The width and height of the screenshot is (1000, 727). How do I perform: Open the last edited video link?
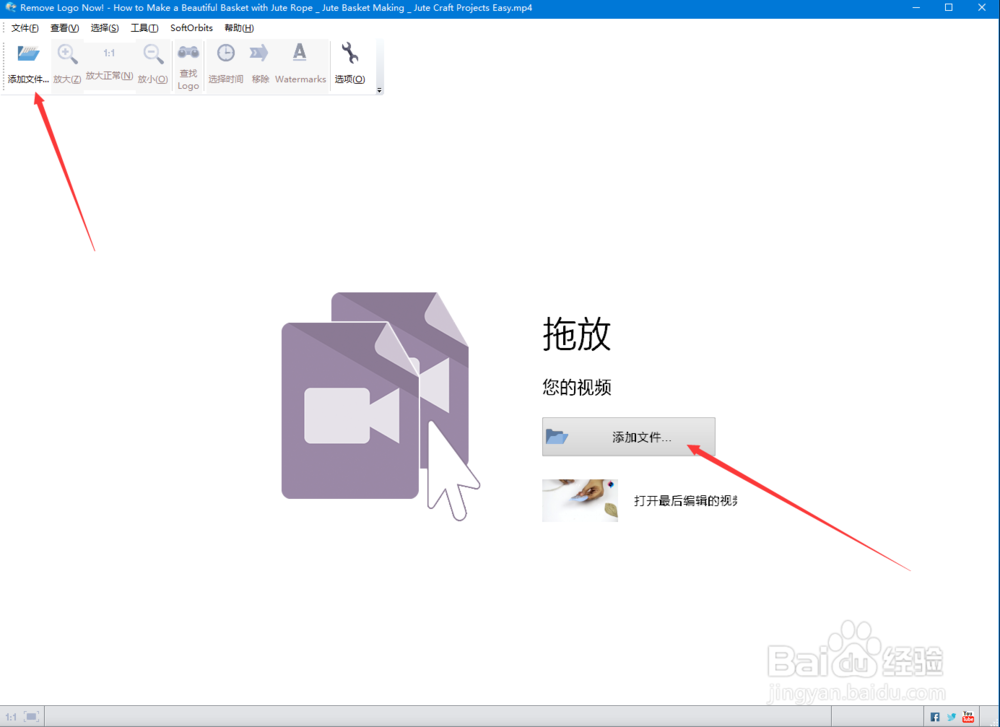point(685,501)
